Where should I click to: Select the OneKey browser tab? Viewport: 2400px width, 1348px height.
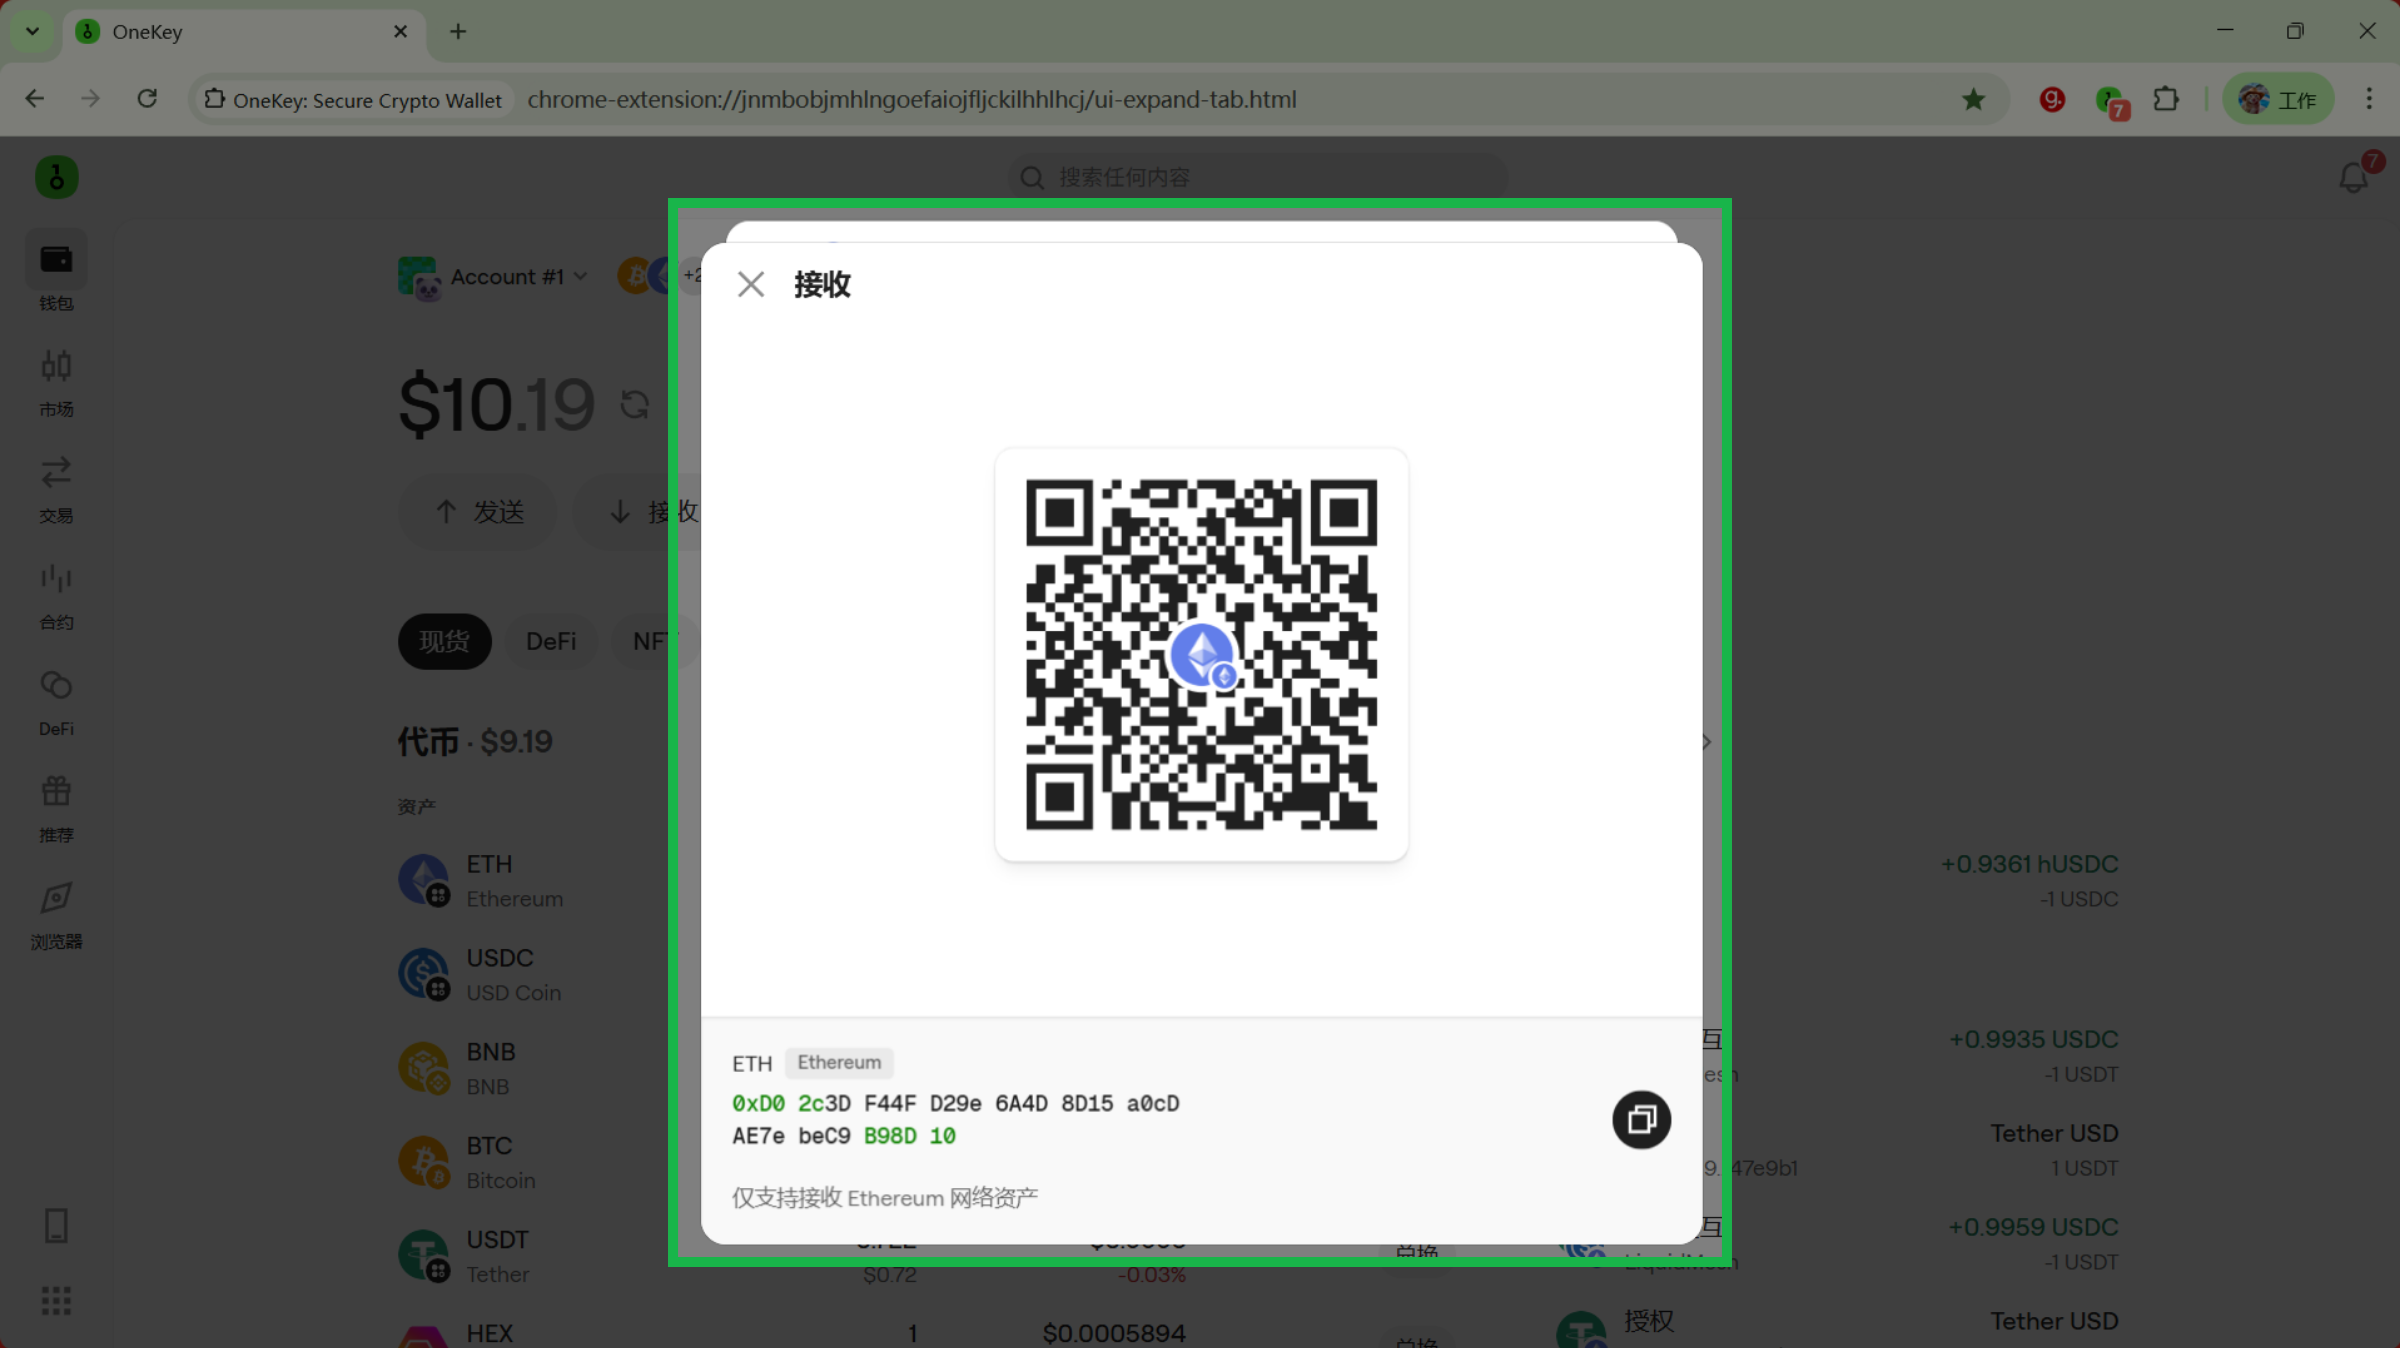click(x=244, y=32)
